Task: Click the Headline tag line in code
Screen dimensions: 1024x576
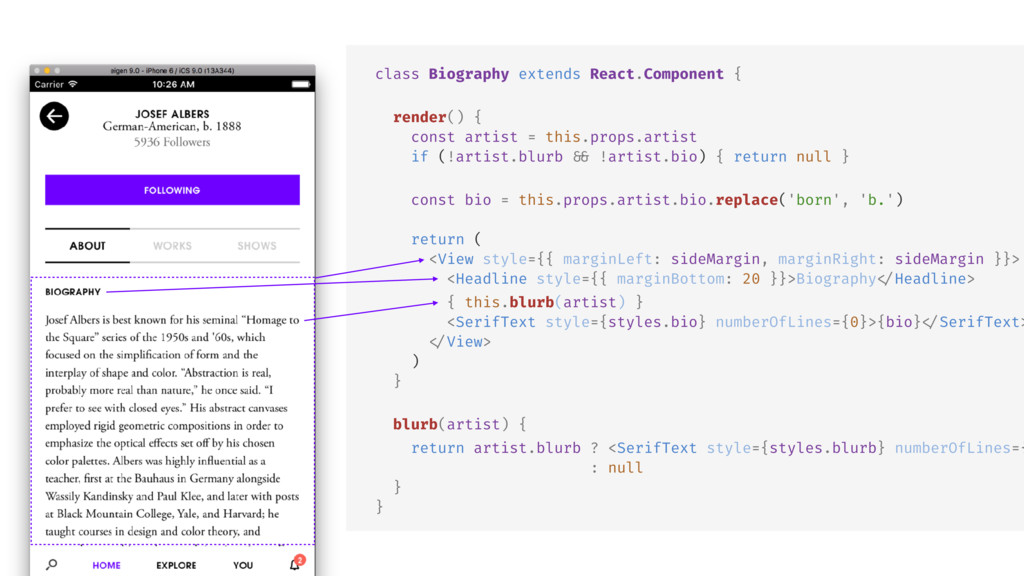Action: coord(711,279)
